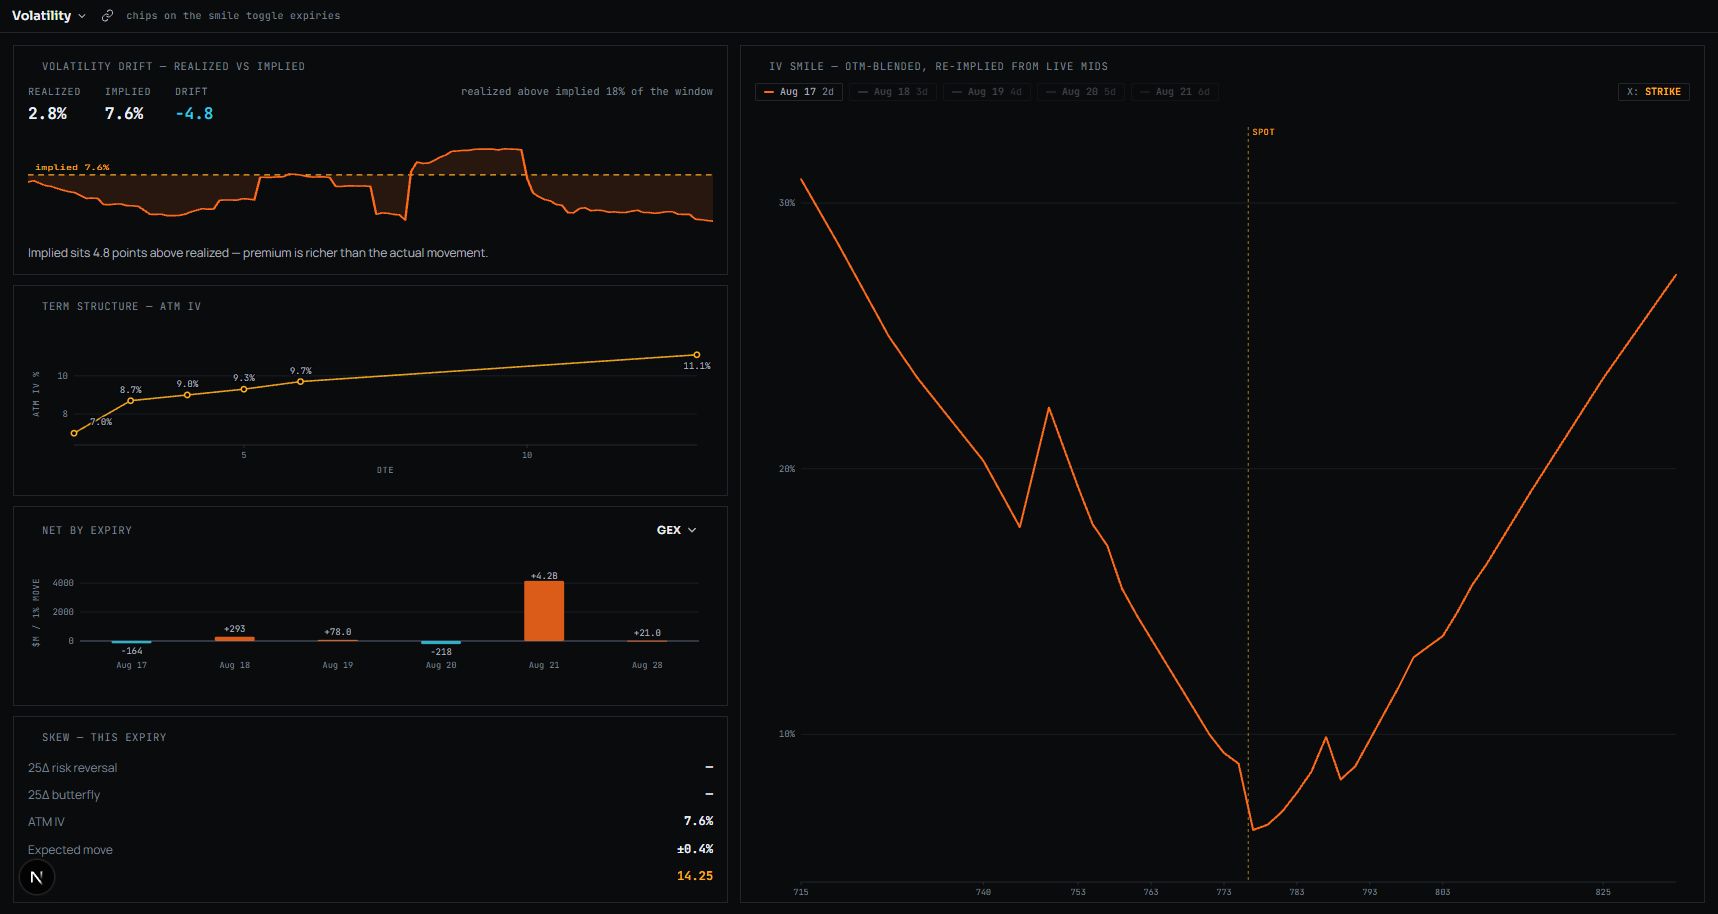
Task: Click the Aug 18 +293 bar
Action: [235, 639]
